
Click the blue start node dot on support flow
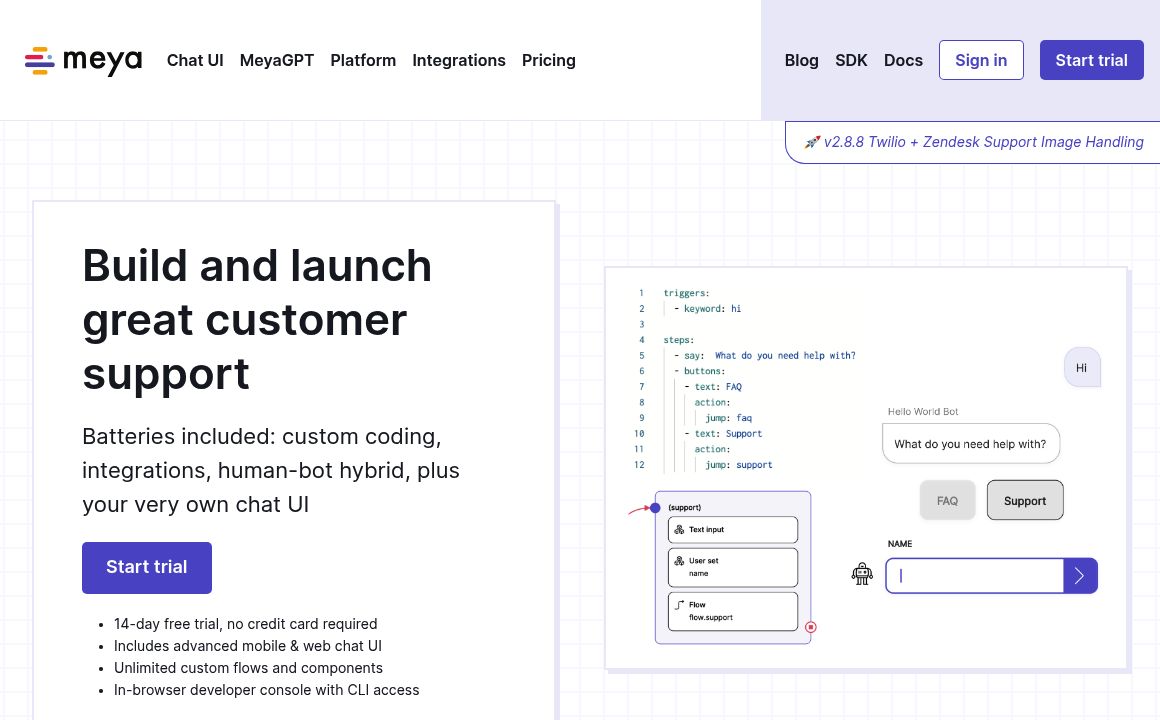[x=655, y=508]
